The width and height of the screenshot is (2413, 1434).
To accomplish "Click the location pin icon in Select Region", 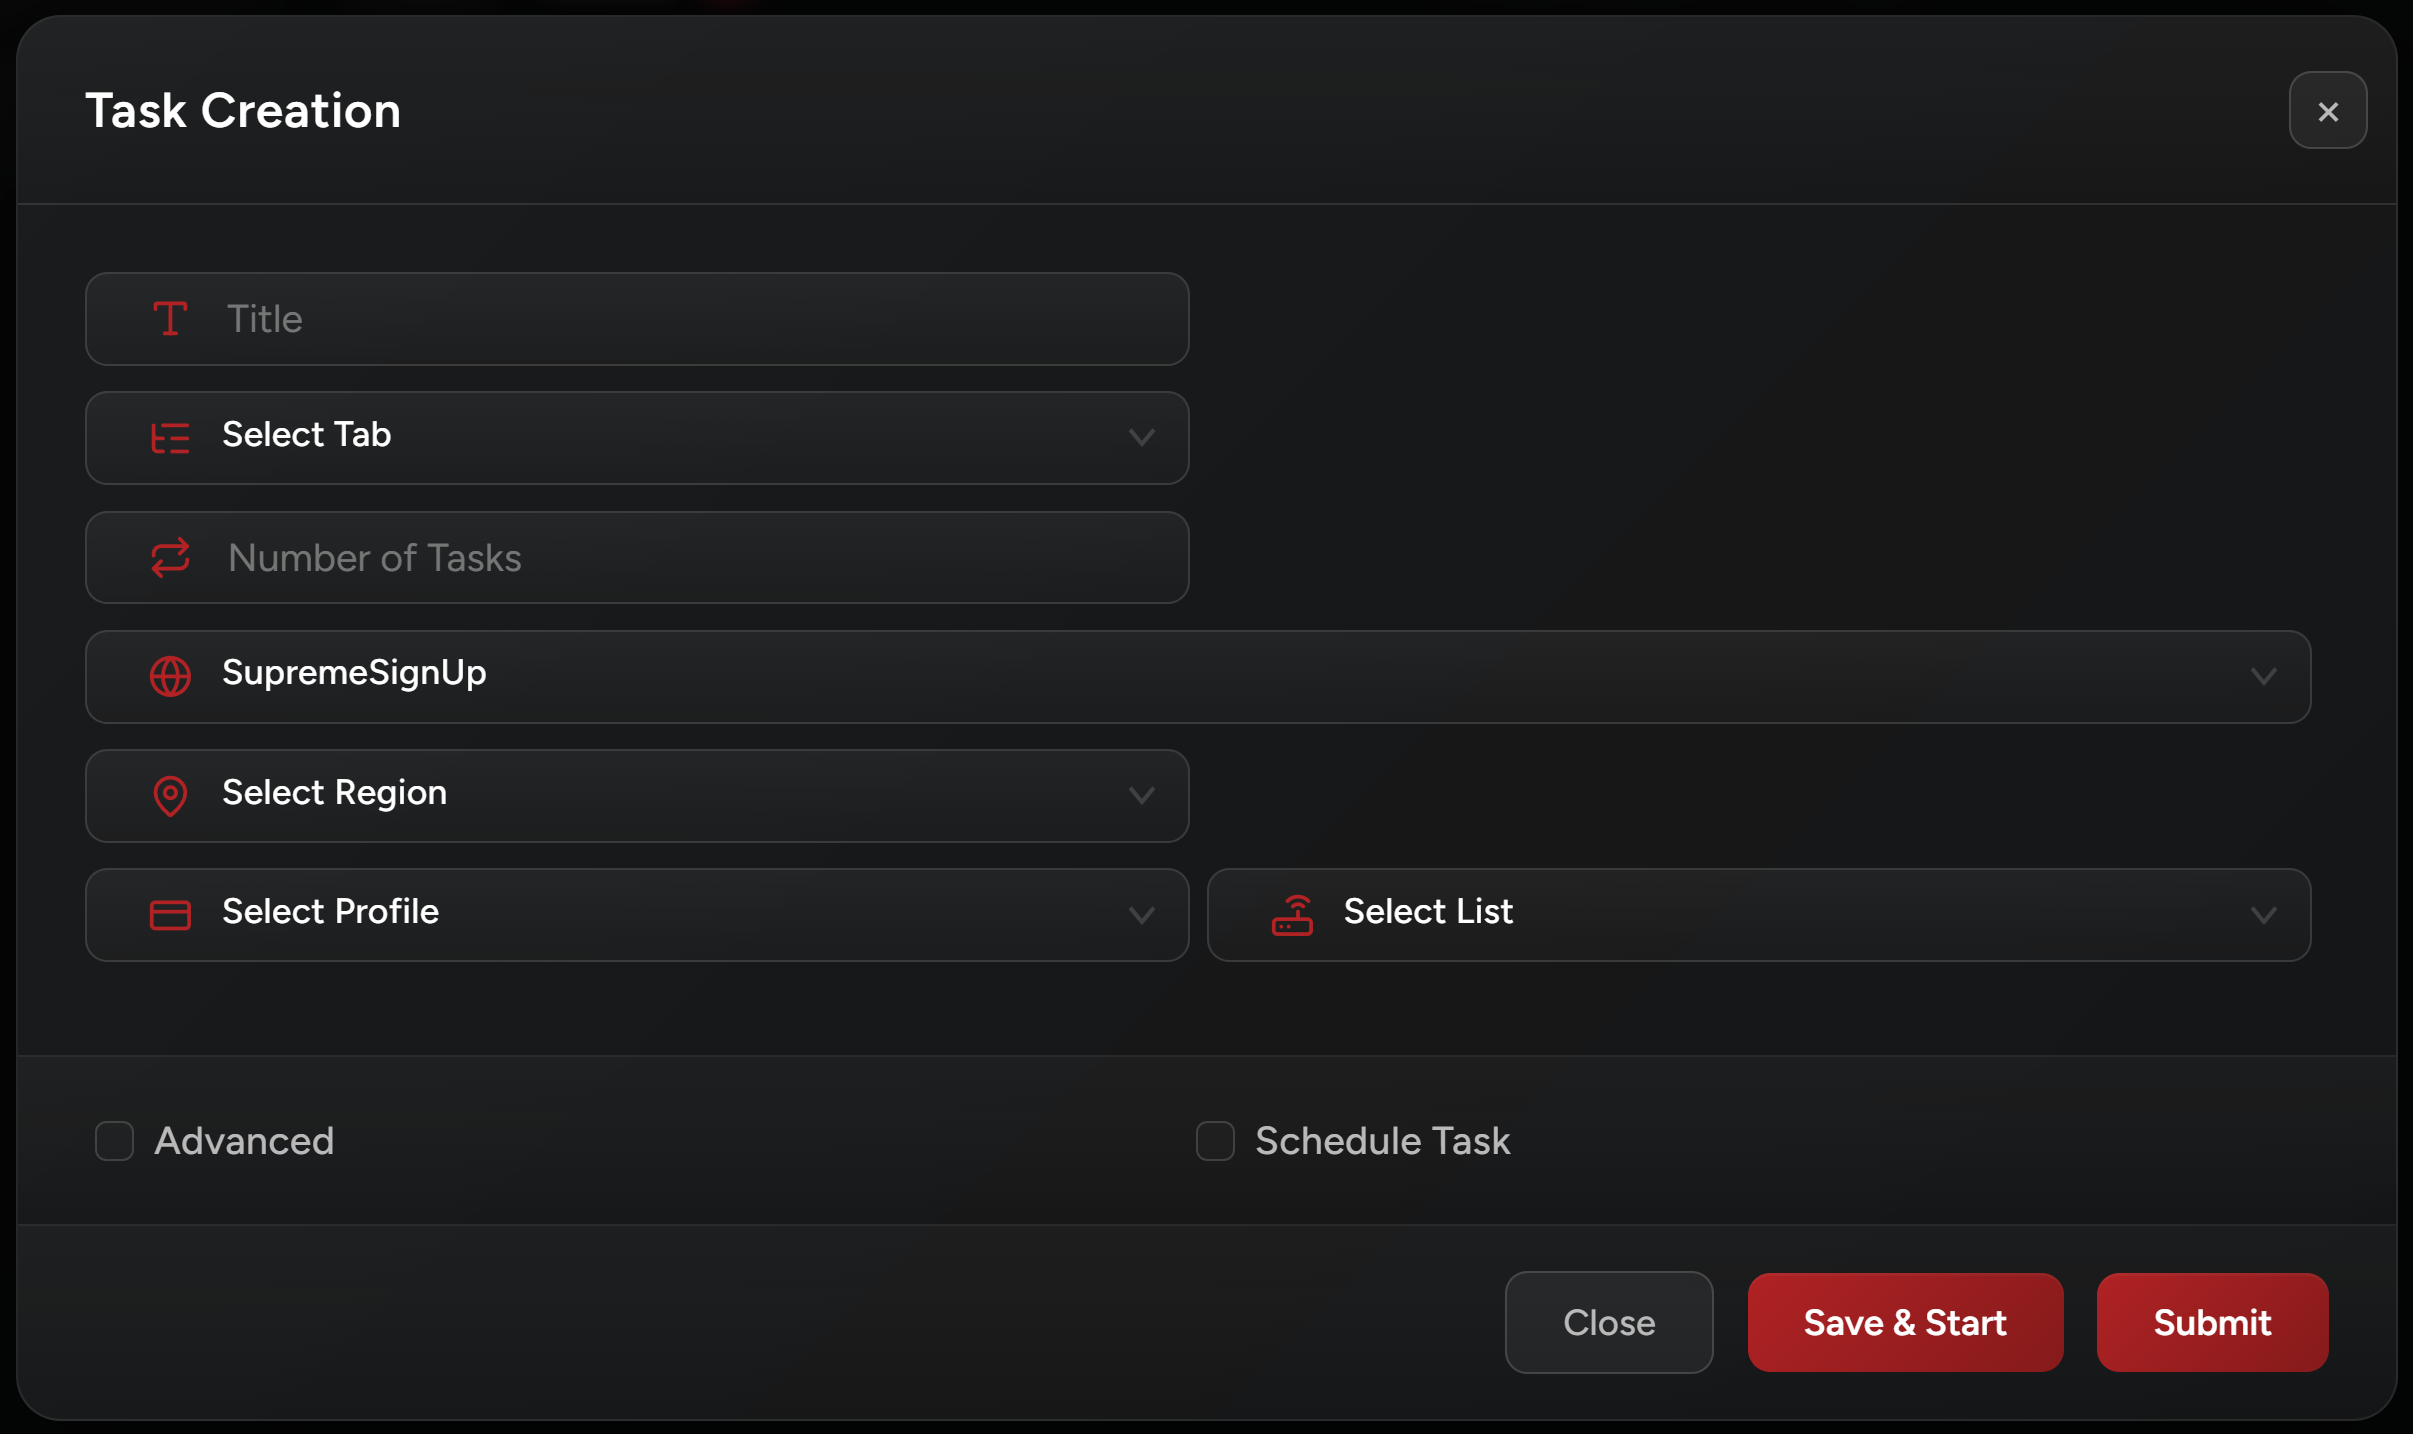I will (170, 796).
